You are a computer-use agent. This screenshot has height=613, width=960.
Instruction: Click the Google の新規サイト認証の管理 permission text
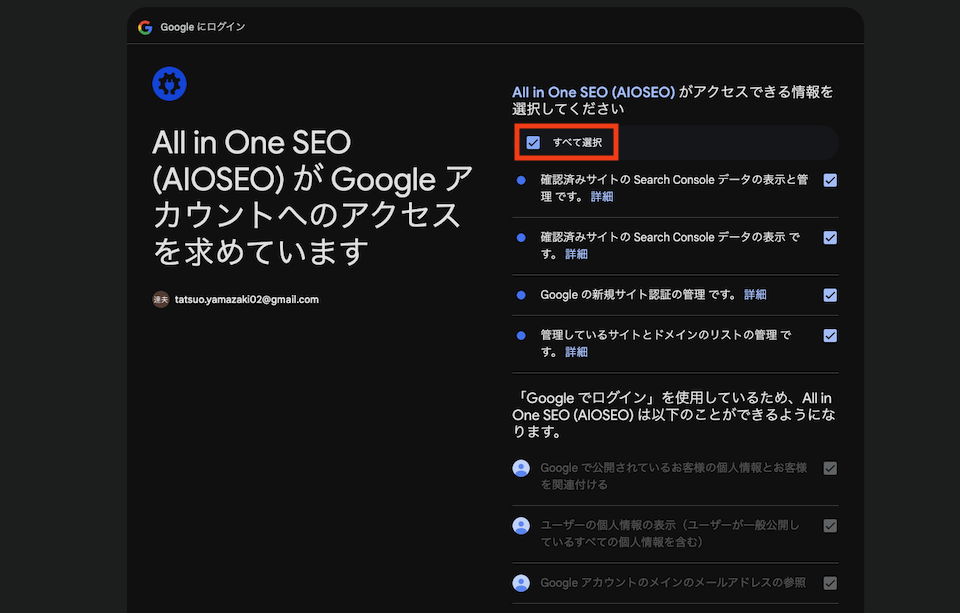639,295
